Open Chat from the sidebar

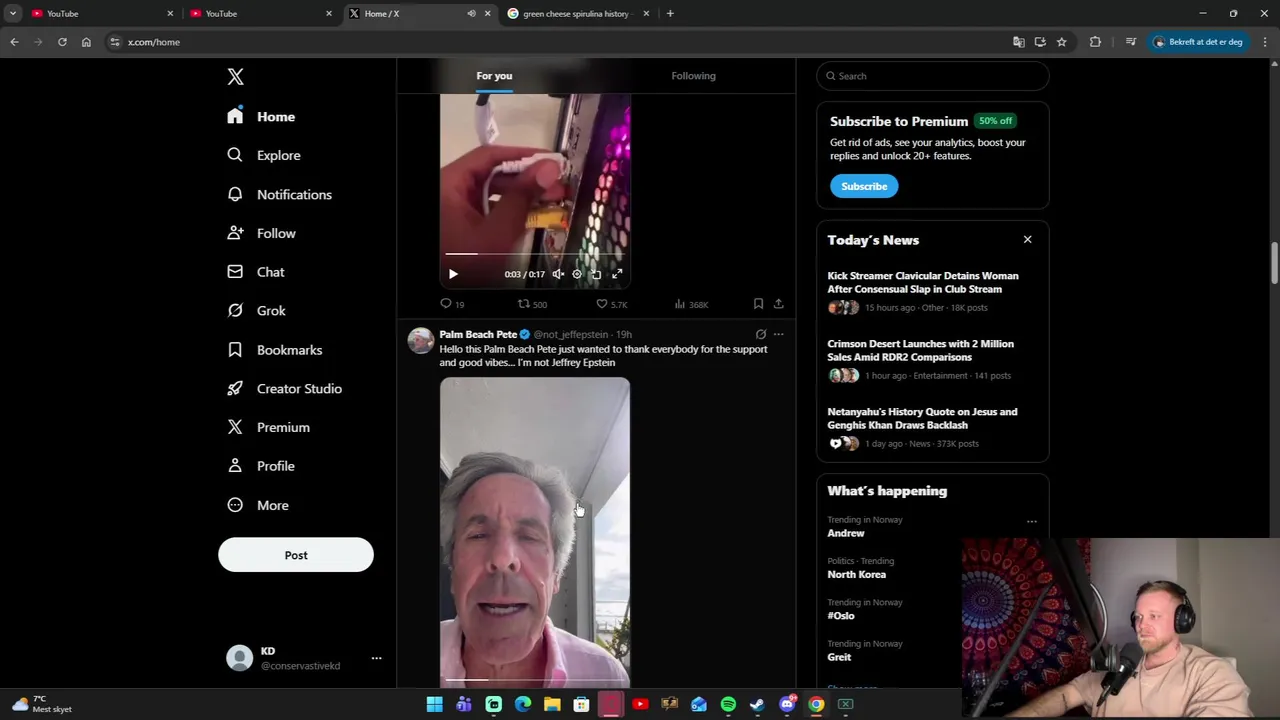[256, 272]
